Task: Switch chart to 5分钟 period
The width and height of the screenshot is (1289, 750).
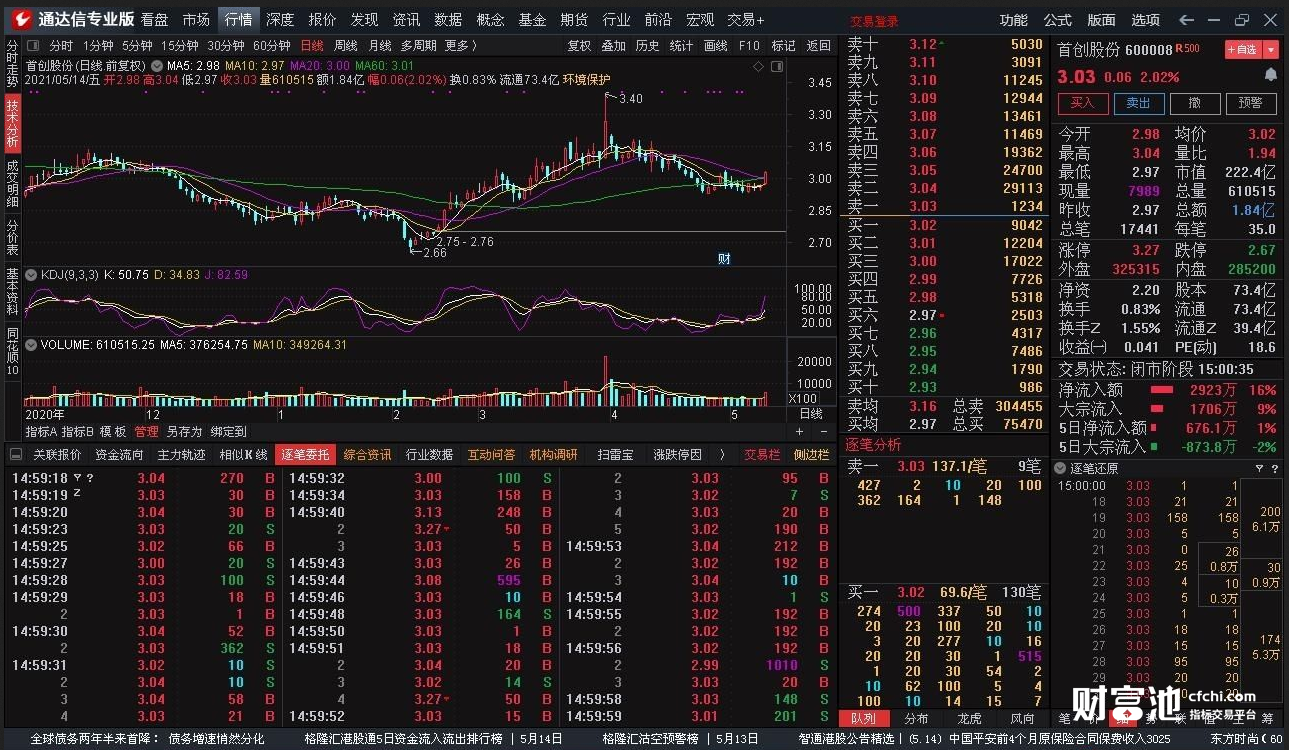Action: [137, 45]
